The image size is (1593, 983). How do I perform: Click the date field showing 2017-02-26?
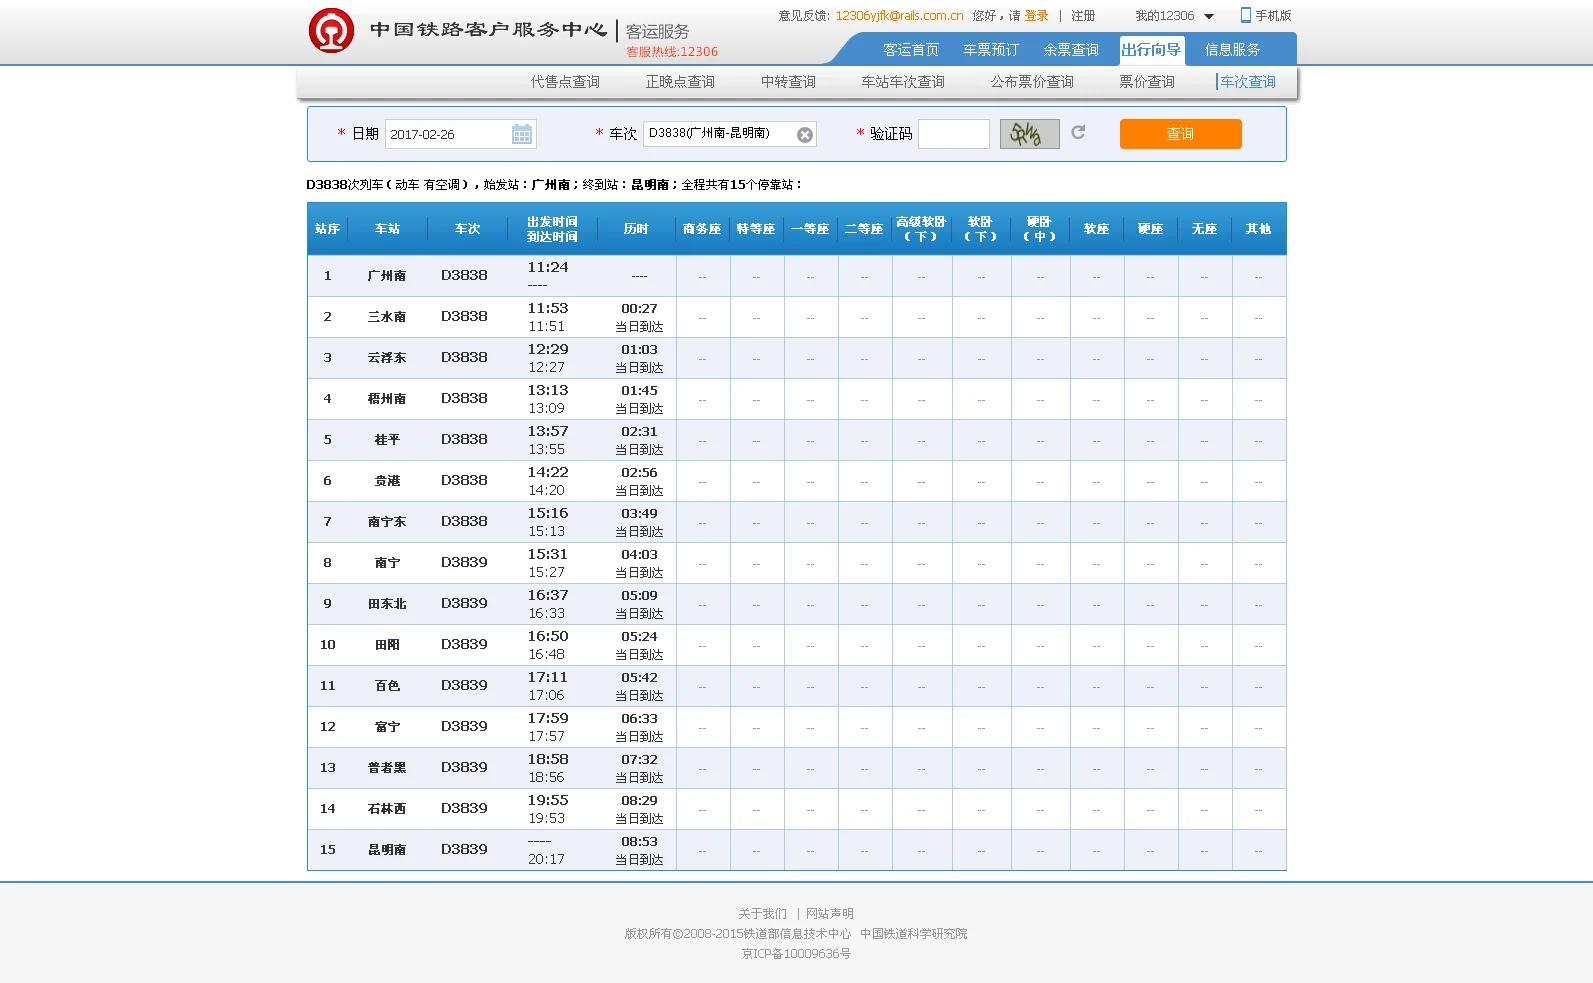point(448,134)
